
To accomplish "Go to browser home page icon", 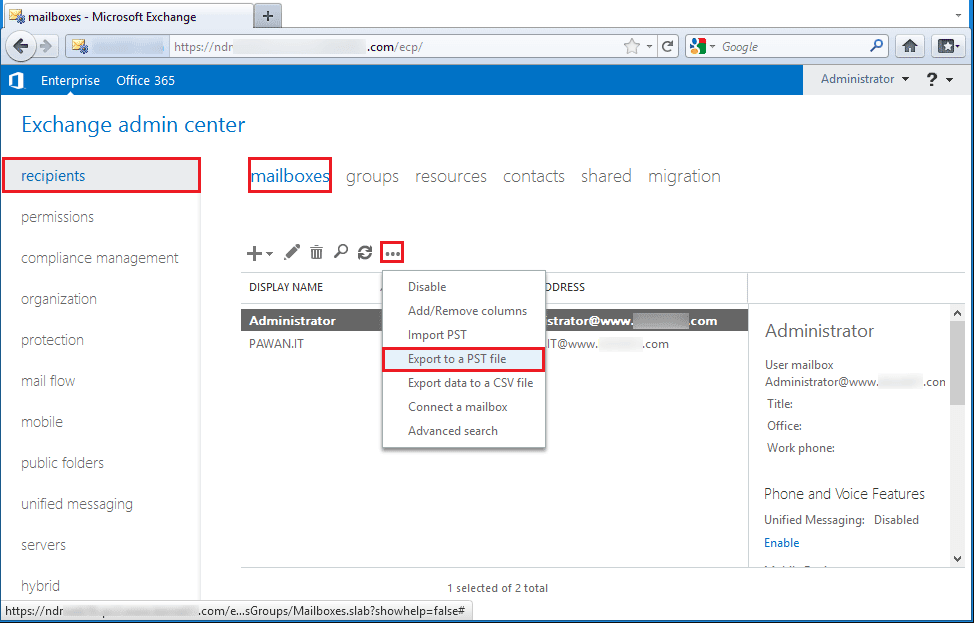I will coord(910,46).
